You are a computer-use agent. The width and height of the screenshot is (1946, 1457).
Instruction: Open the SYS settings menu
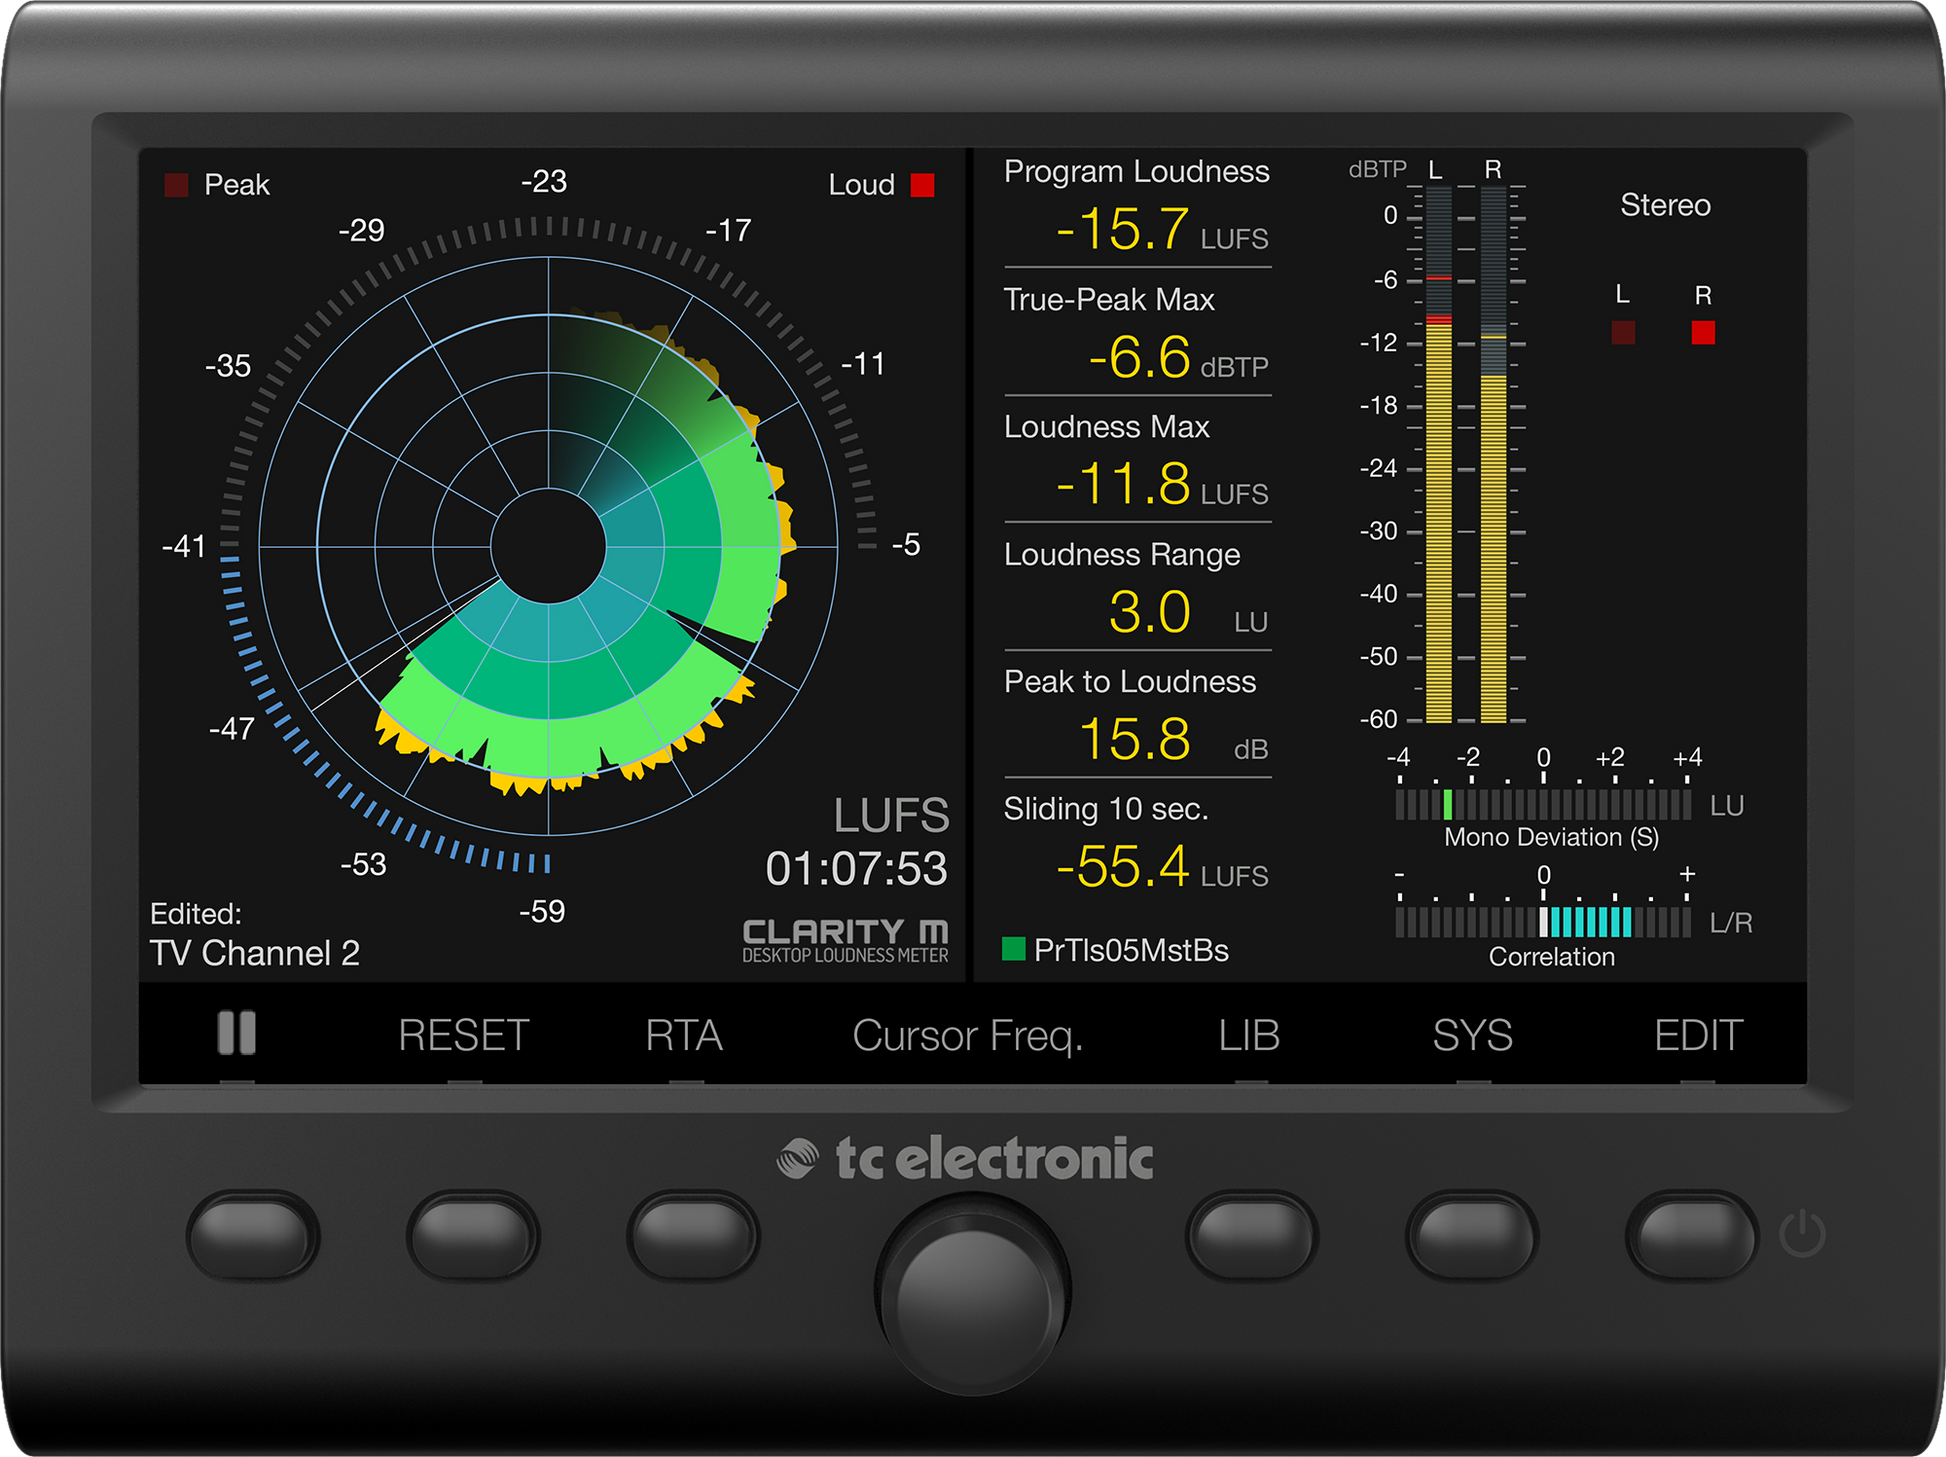point(1472,1036)
